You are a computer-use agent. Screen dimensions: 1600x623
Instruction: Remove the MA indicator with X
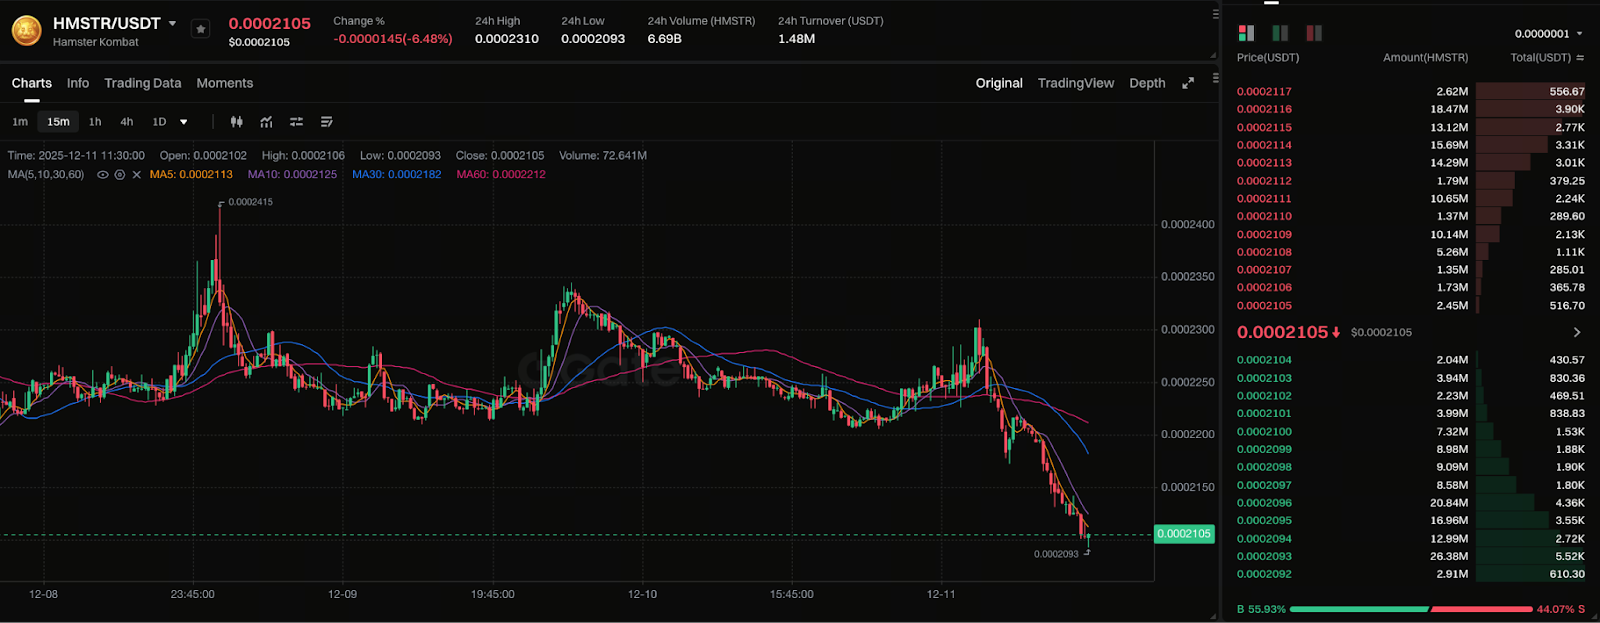tap(137, 175)
